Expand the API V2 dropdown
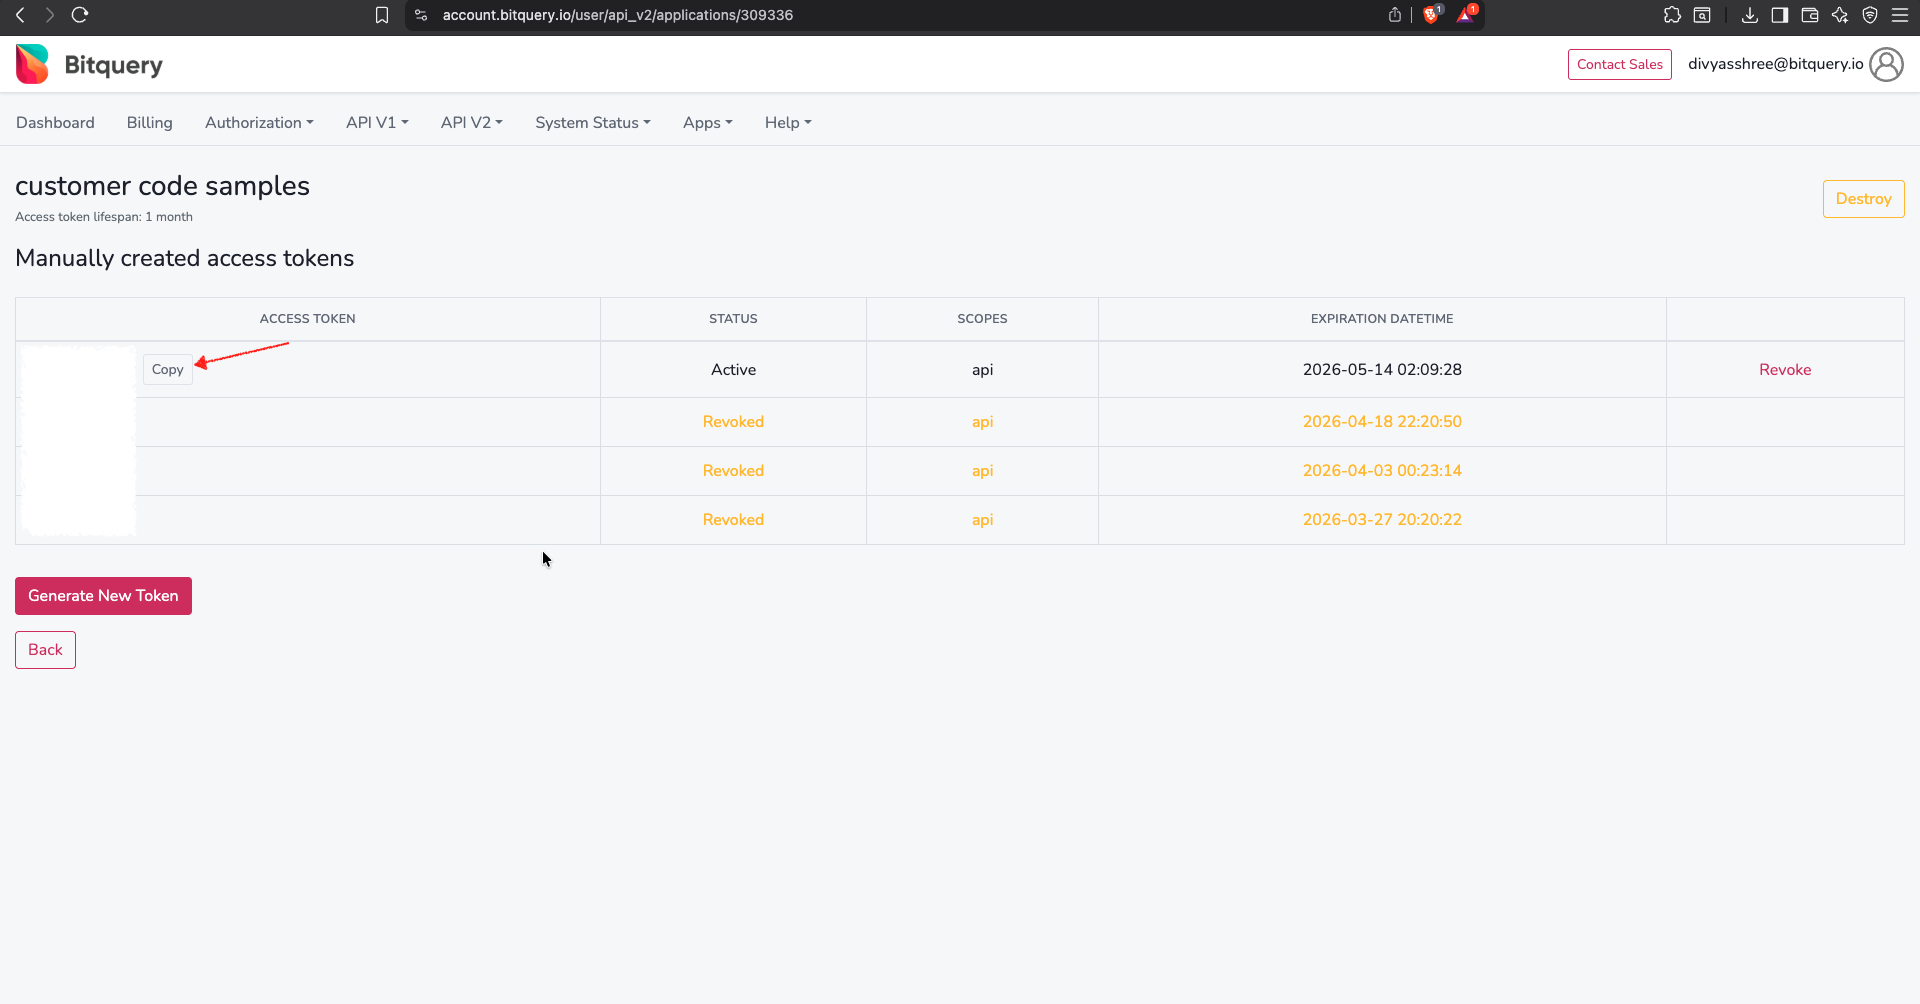1920x1004 pixels. pyautogui.click(x=472, y=122)
